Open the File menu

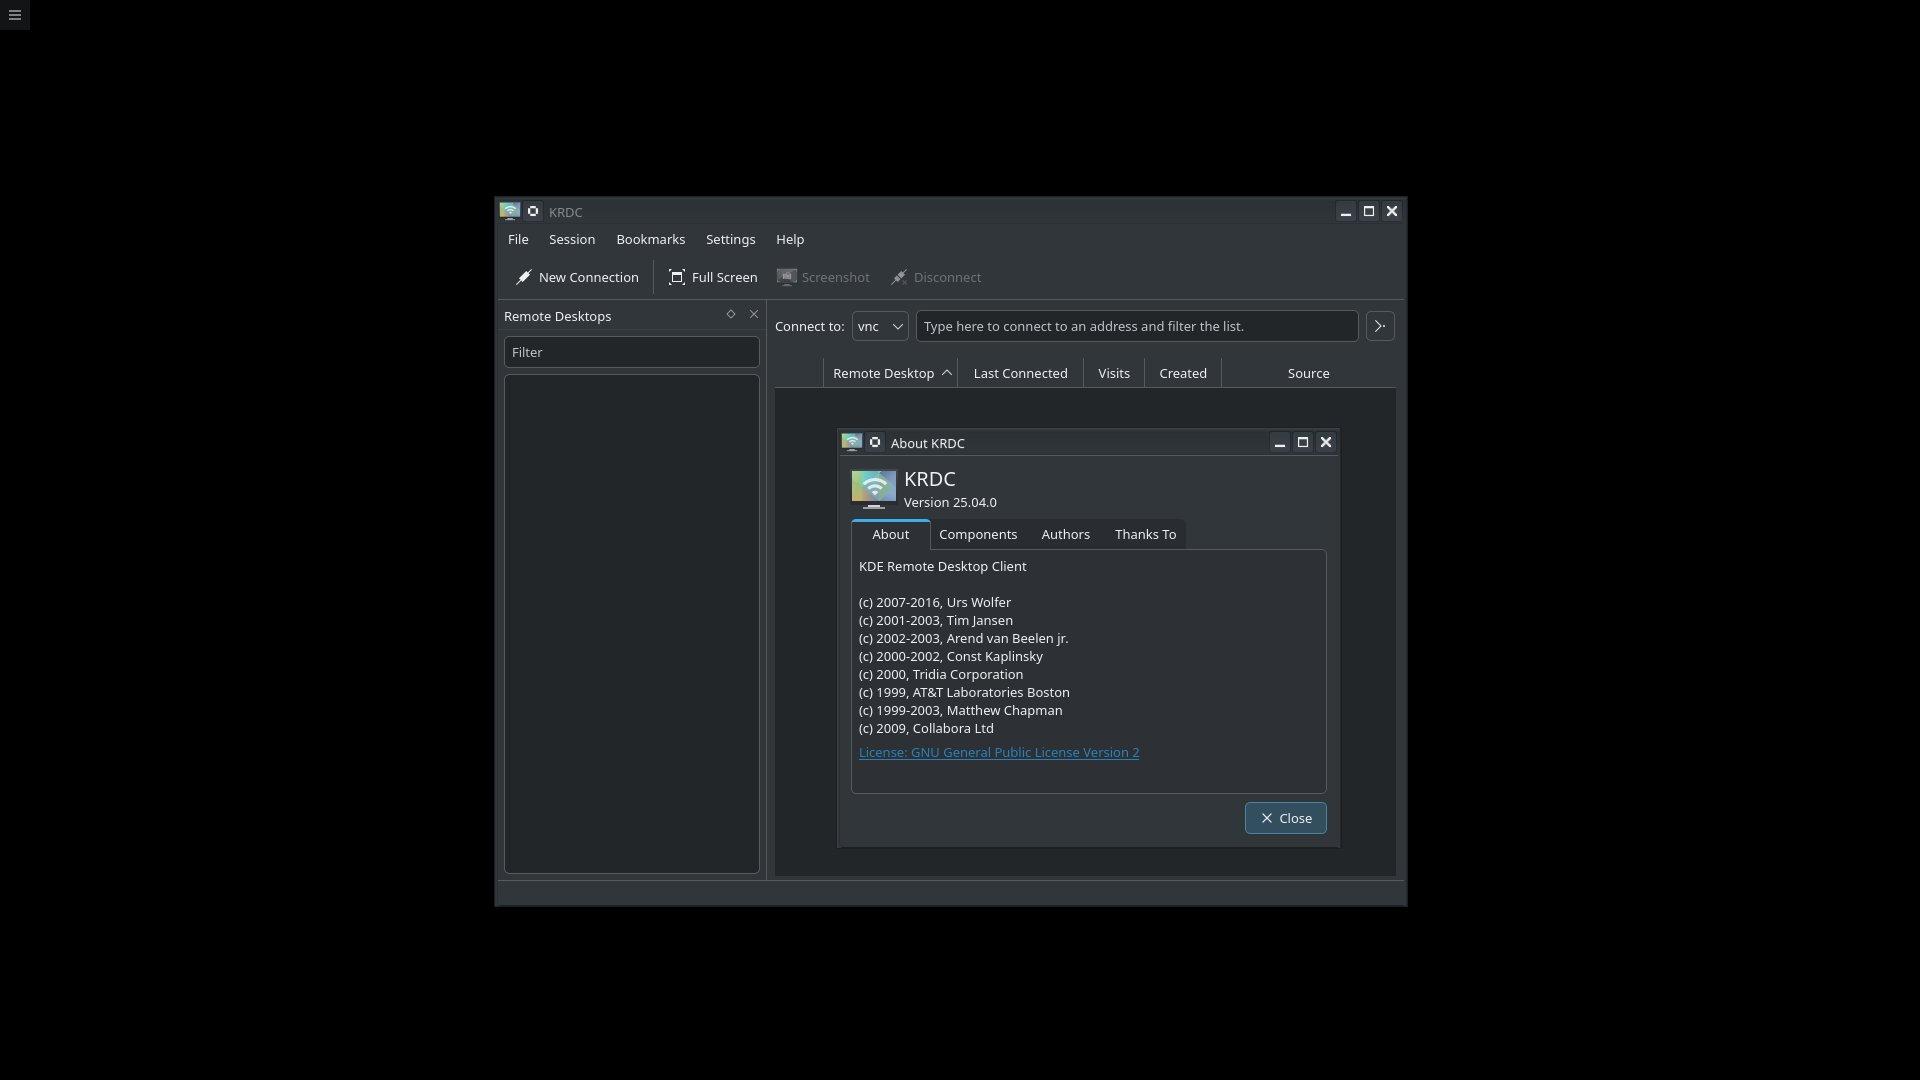pos(518,239)
